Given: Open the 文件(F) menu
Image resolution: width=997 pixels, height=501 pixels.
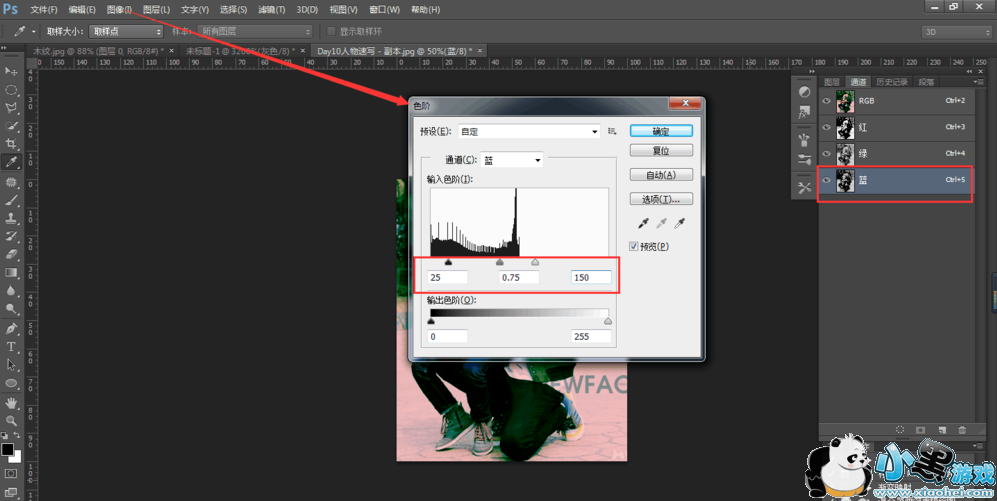Looking at the screenshot, I should (43, 10).
